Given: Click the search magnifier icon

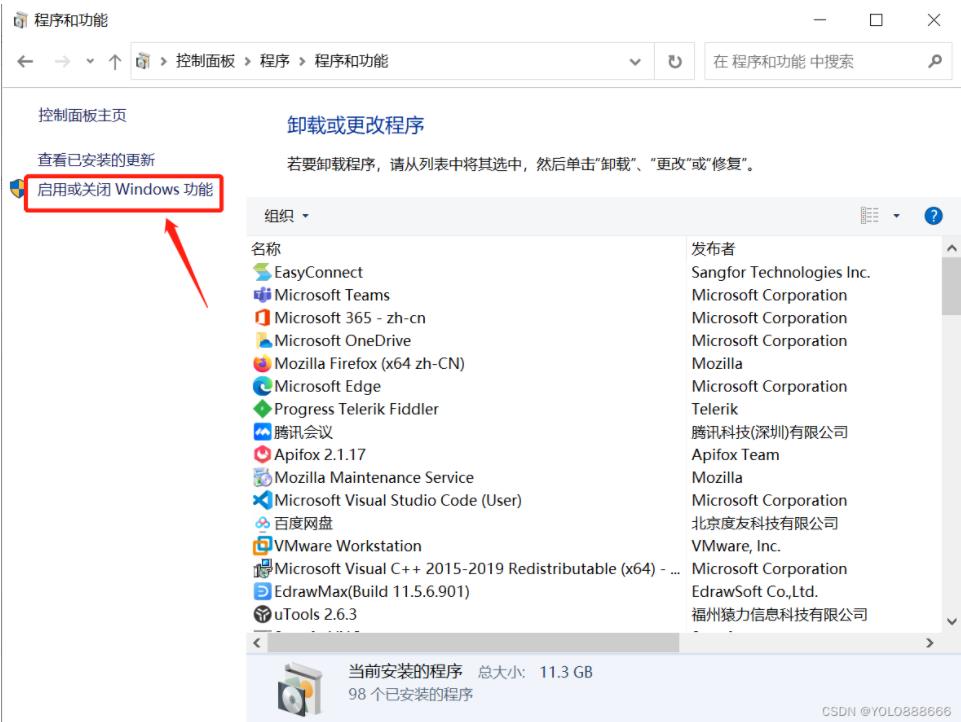Looking at the screenshot, I should (935, 61).
